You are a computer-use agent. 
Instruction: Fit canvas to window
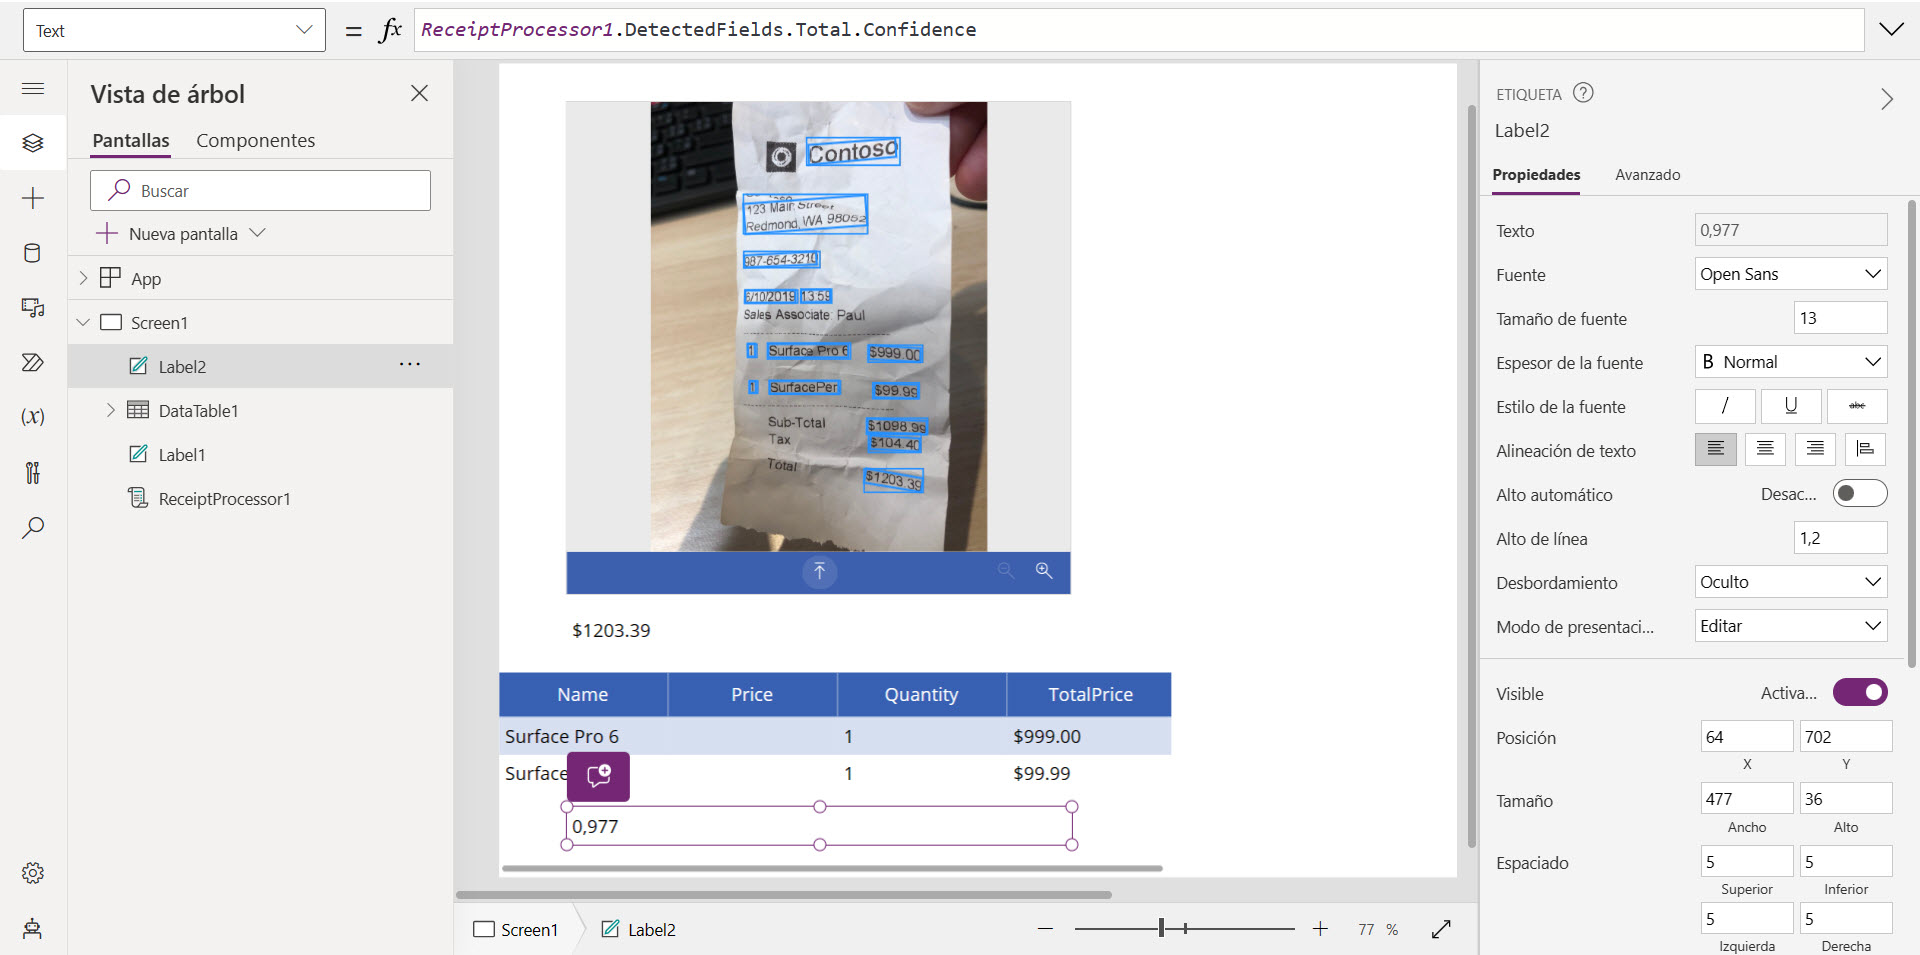(1441, 929)
